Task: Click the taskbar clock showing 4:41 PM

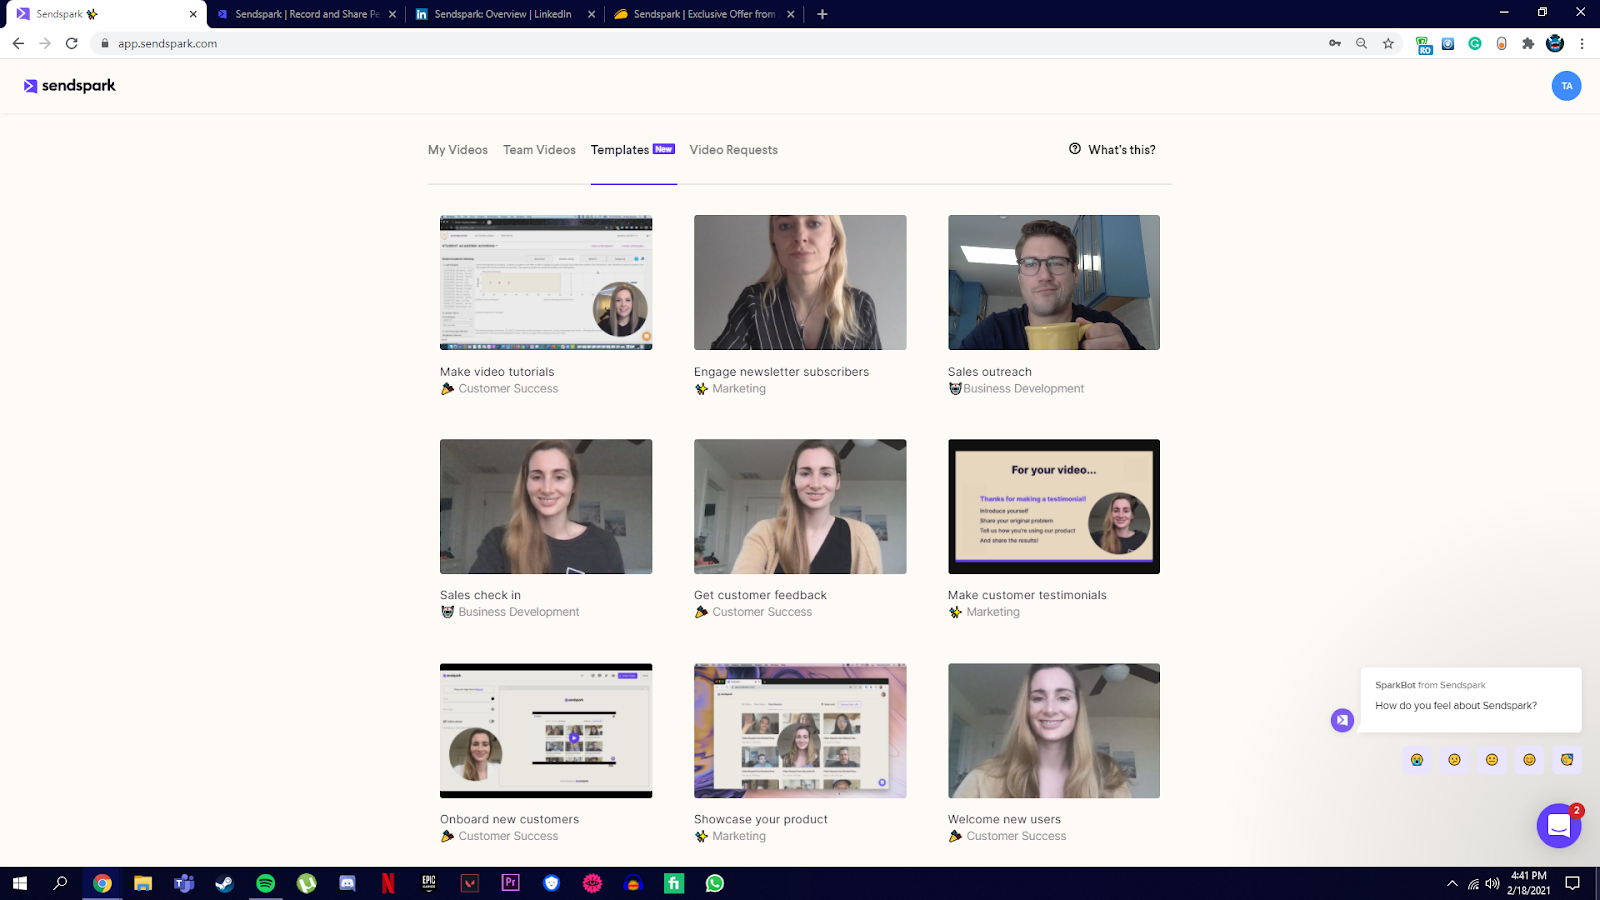Action: click(x=1529, y=883)
